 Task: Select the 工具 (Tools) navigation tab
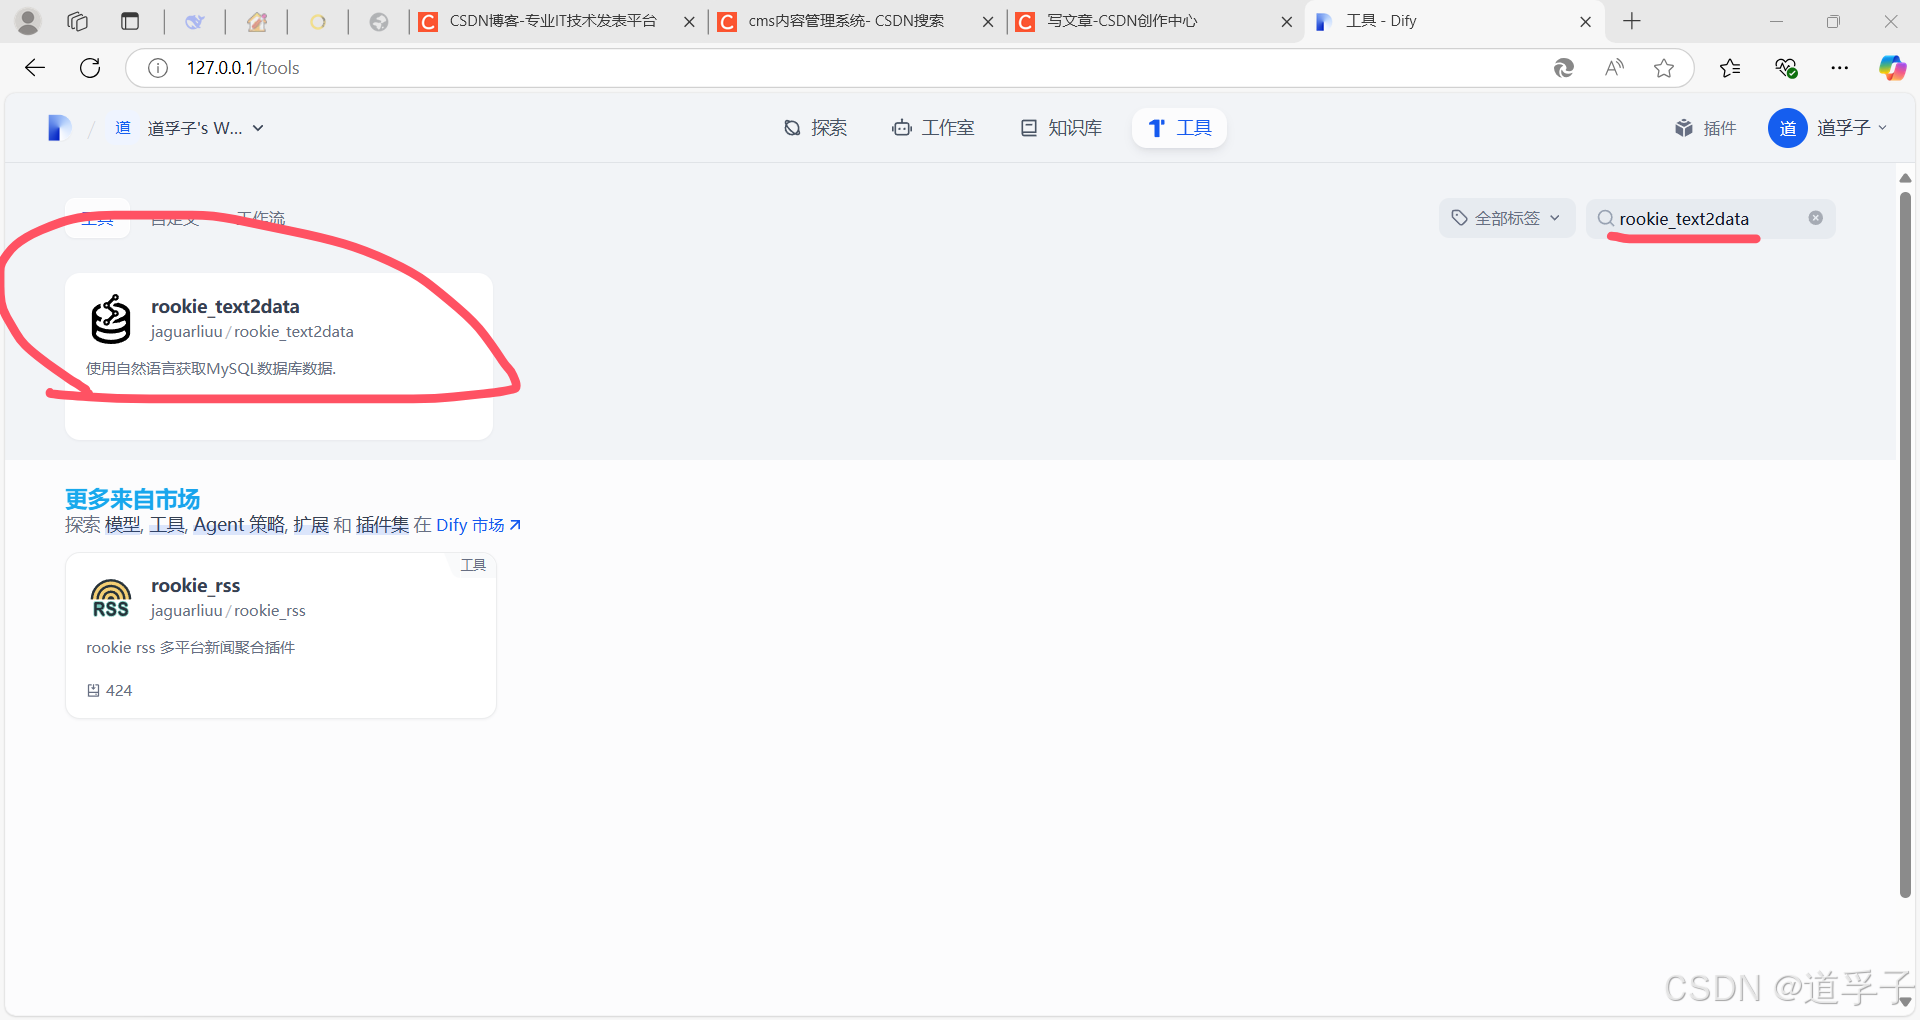tap(1180, 128)
